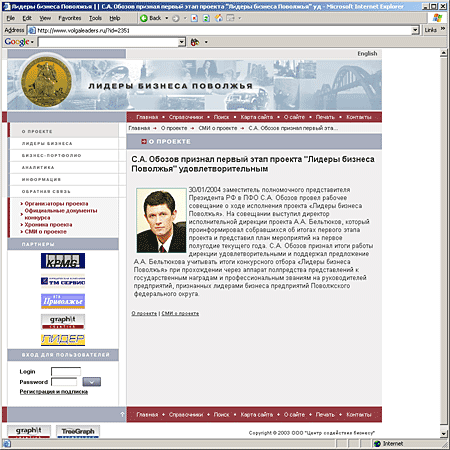The height and width of the screenshot is (450, 450).
Task: Click the KPMG partner logo
Action: click(63, 261)
